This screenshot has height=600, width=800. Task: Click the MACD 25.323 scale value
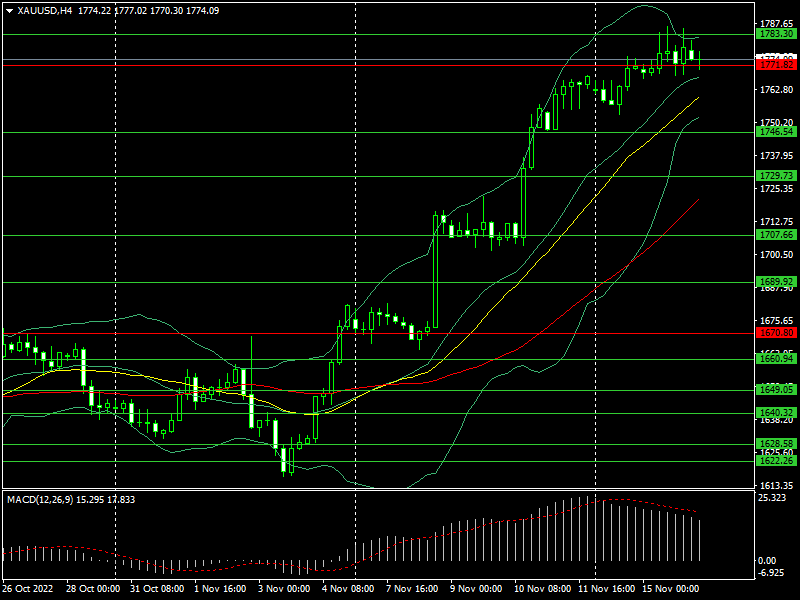tap(772, 498)
